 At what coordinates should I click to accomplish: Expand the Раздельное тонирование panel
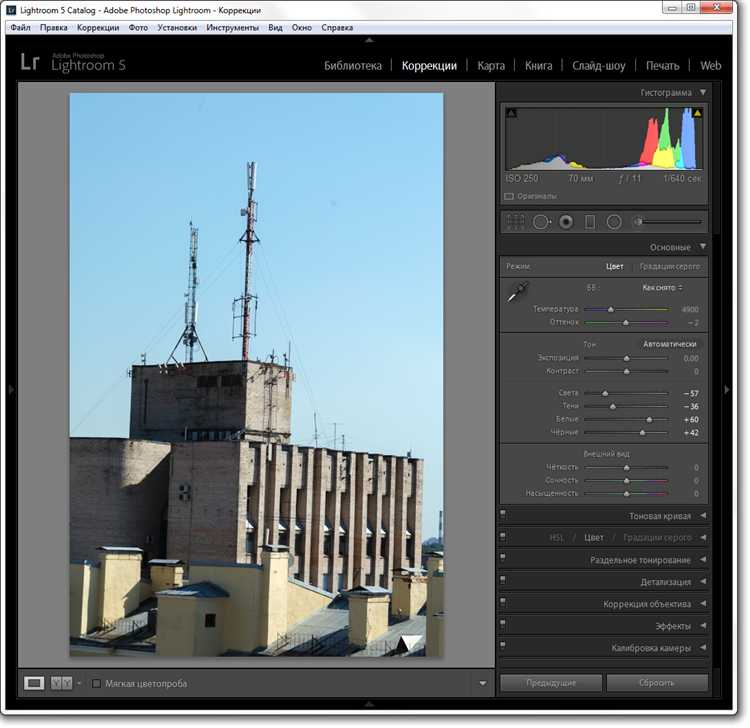click(703, 559)
